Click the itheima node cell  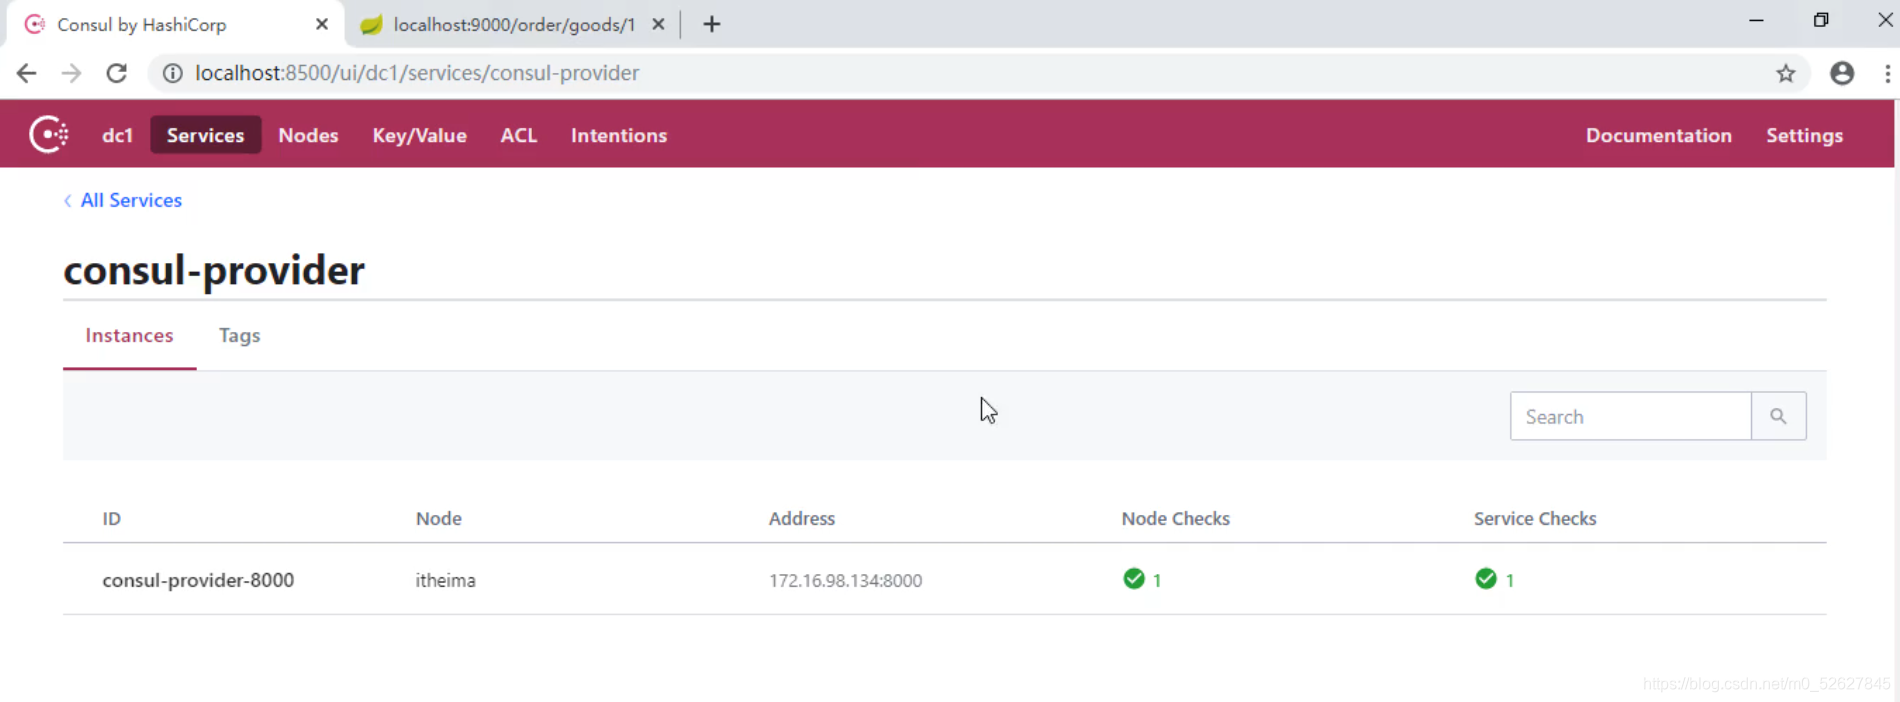[445, 580]
